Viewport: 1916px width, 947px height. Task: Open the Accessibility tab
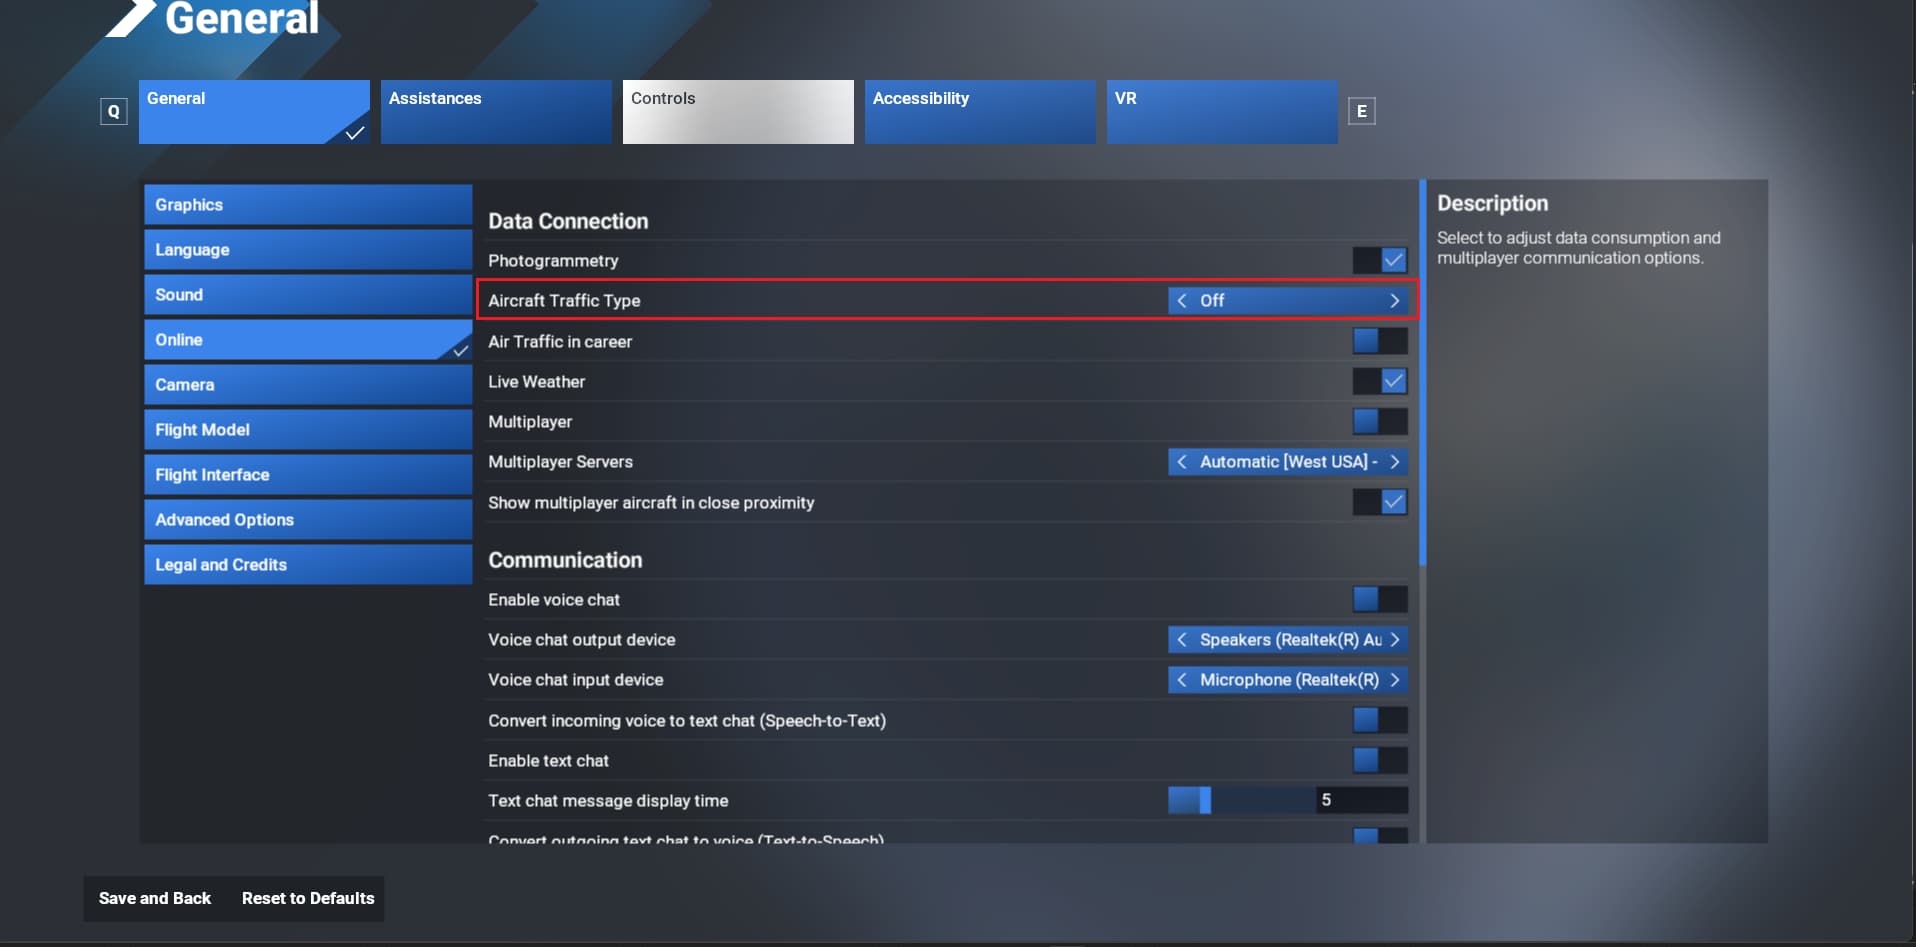[x=980, y=112]
